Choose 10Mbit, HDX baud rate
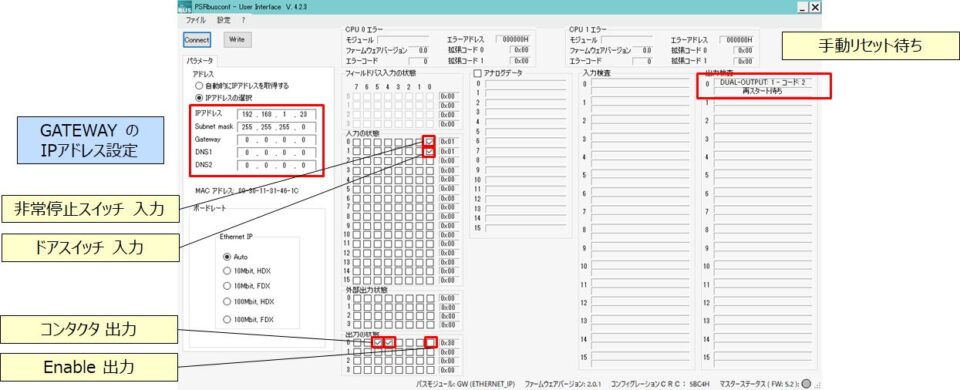 click(x=227, y=271)
